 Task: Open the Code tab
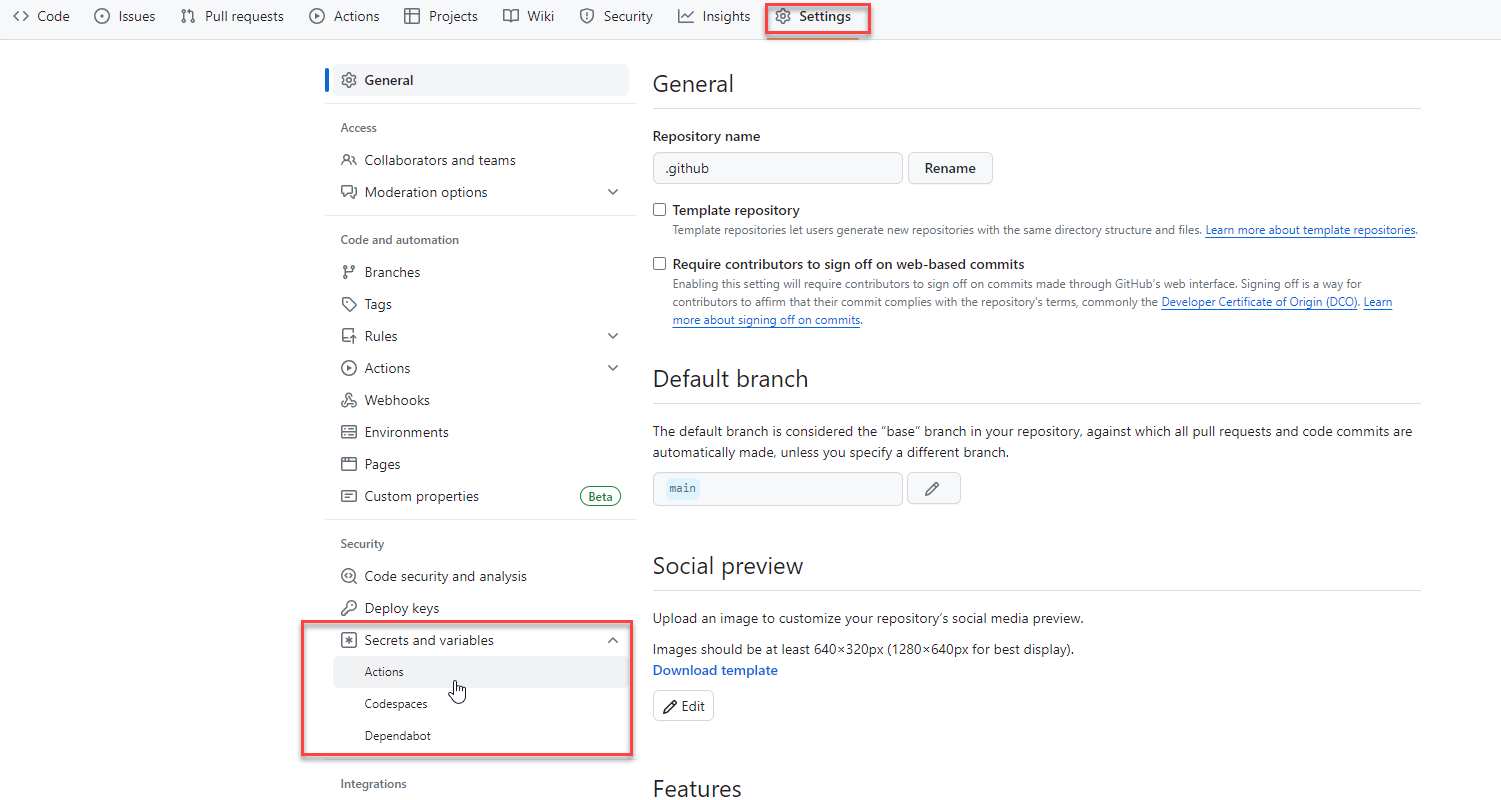[x=41, y=16]
